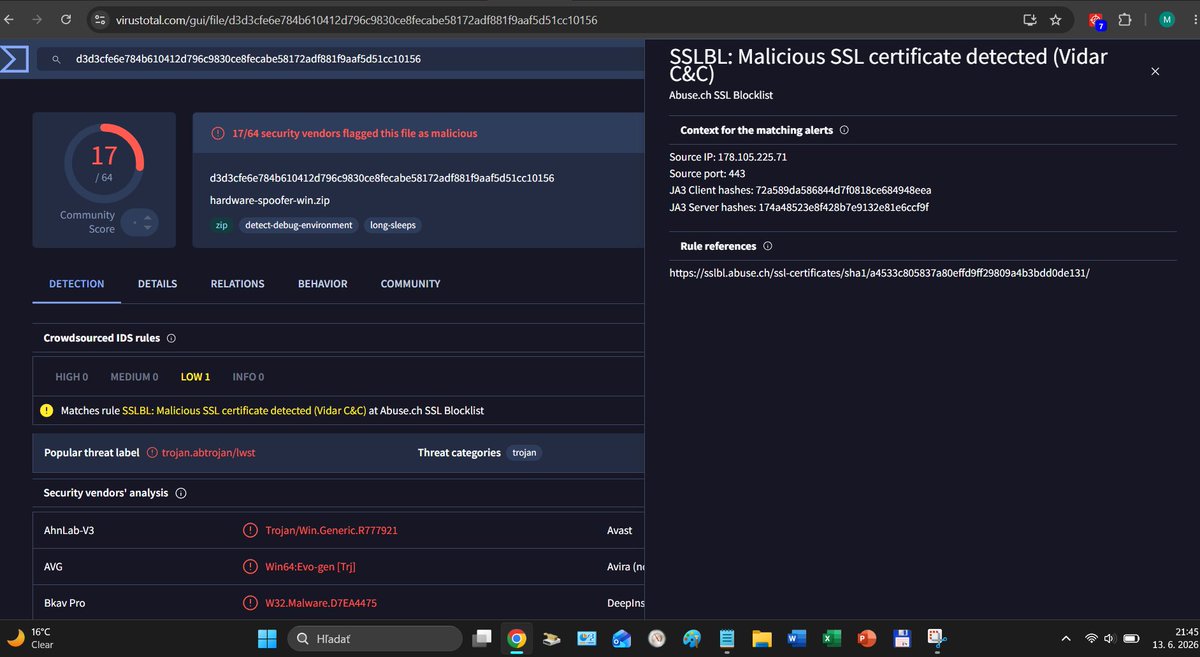Click the file hash under the malicious banner
Screen dimensions: 1200x657
(382, 177)
